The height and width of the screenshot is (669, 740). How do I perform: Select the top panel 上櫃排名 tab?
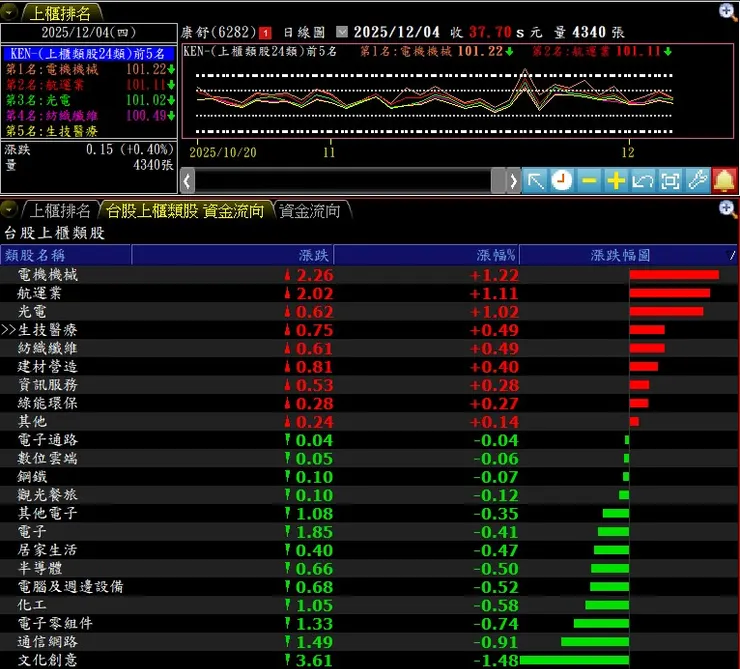click(x=60, y=13)
